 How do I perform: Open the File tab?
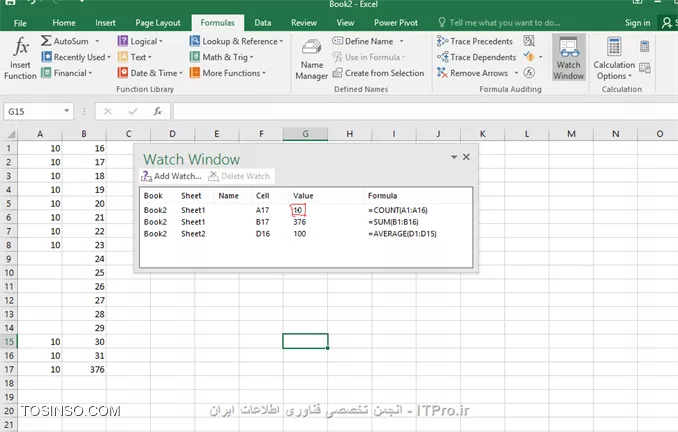[20, 23]
